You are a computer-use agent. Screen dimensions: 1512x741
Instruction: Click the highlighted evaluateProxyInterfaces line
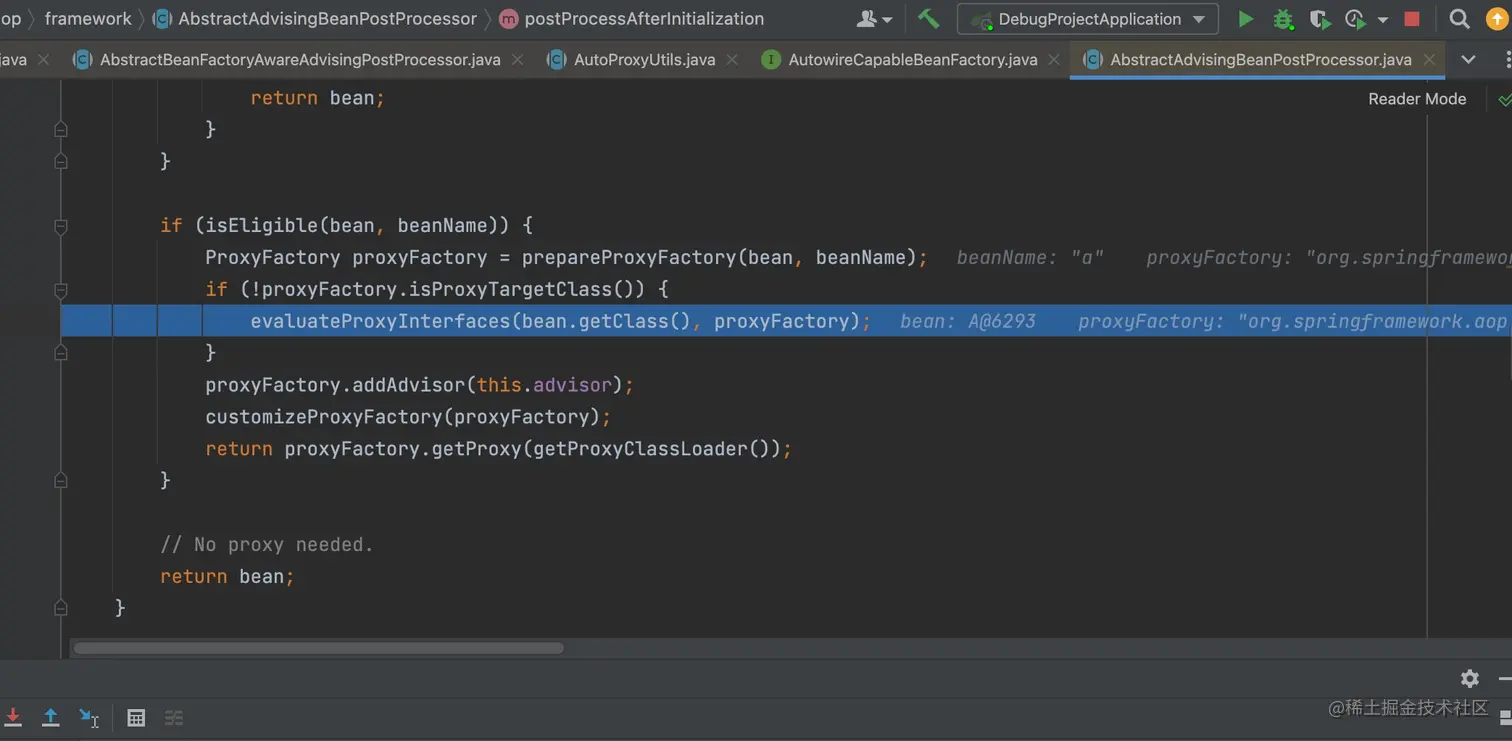coord(786,321)
